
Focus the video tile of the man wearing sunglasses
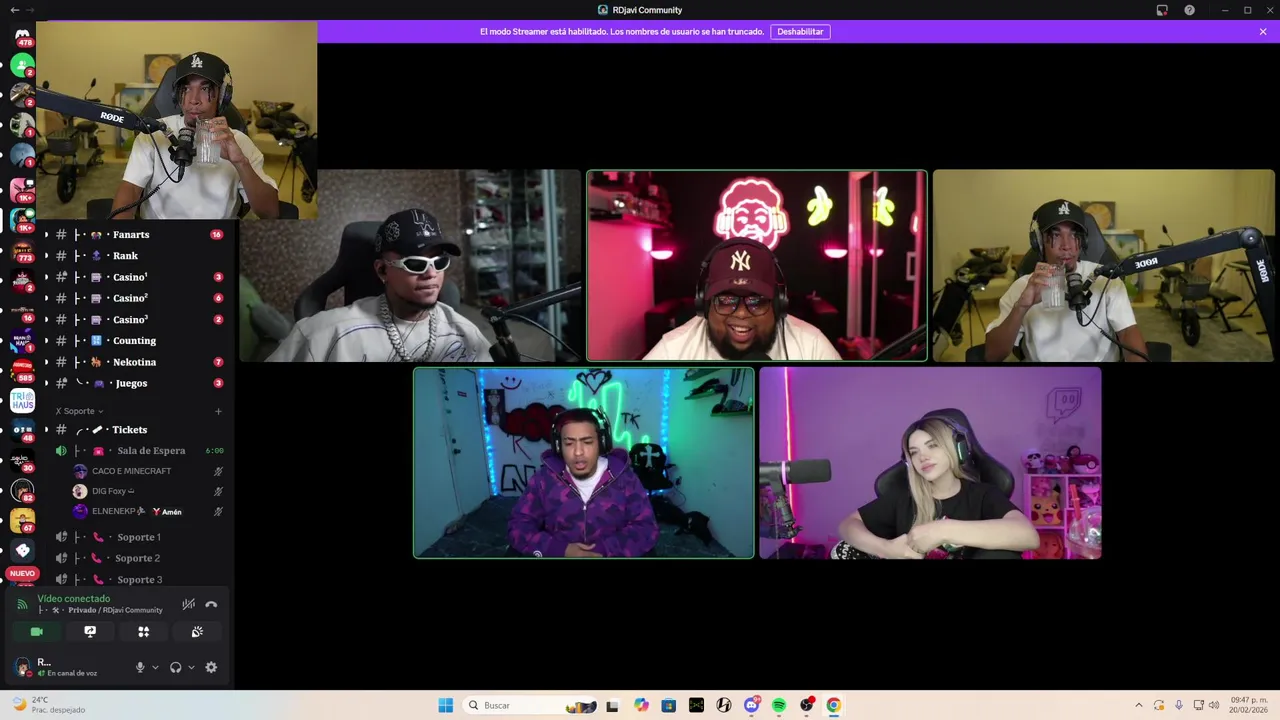[409, 265]
